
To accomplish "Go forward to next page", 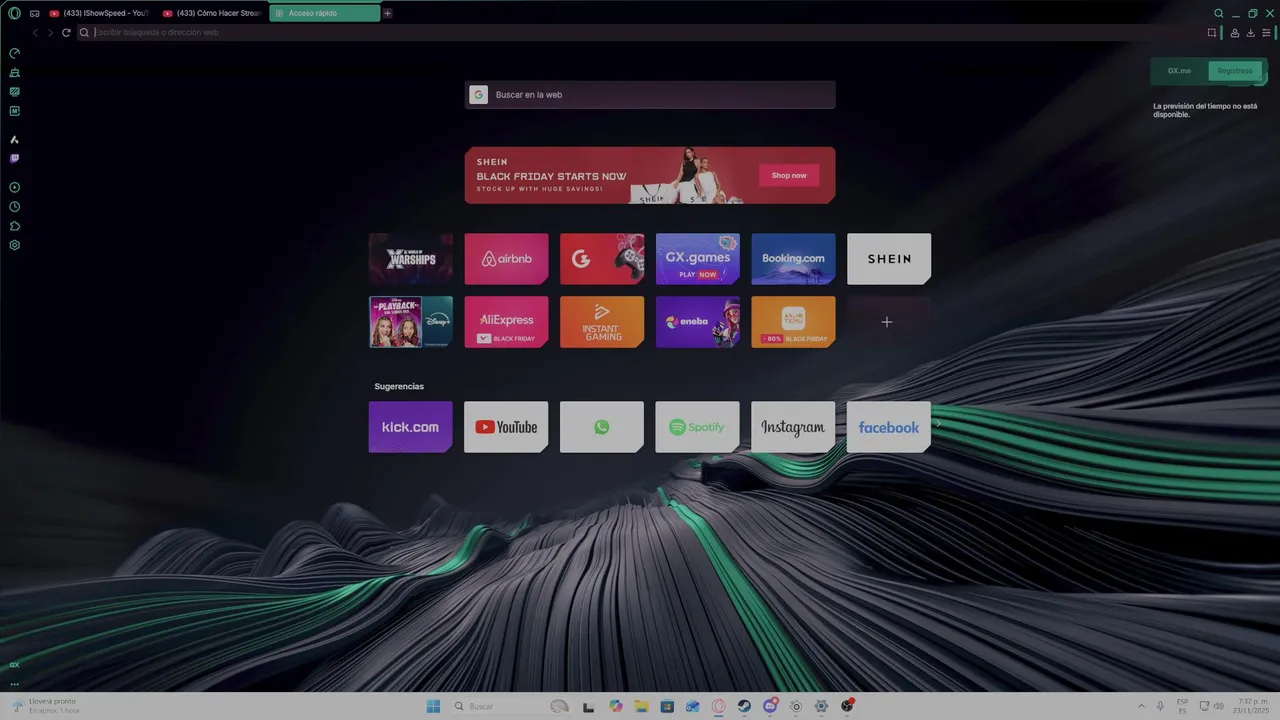I will point(50,32).
